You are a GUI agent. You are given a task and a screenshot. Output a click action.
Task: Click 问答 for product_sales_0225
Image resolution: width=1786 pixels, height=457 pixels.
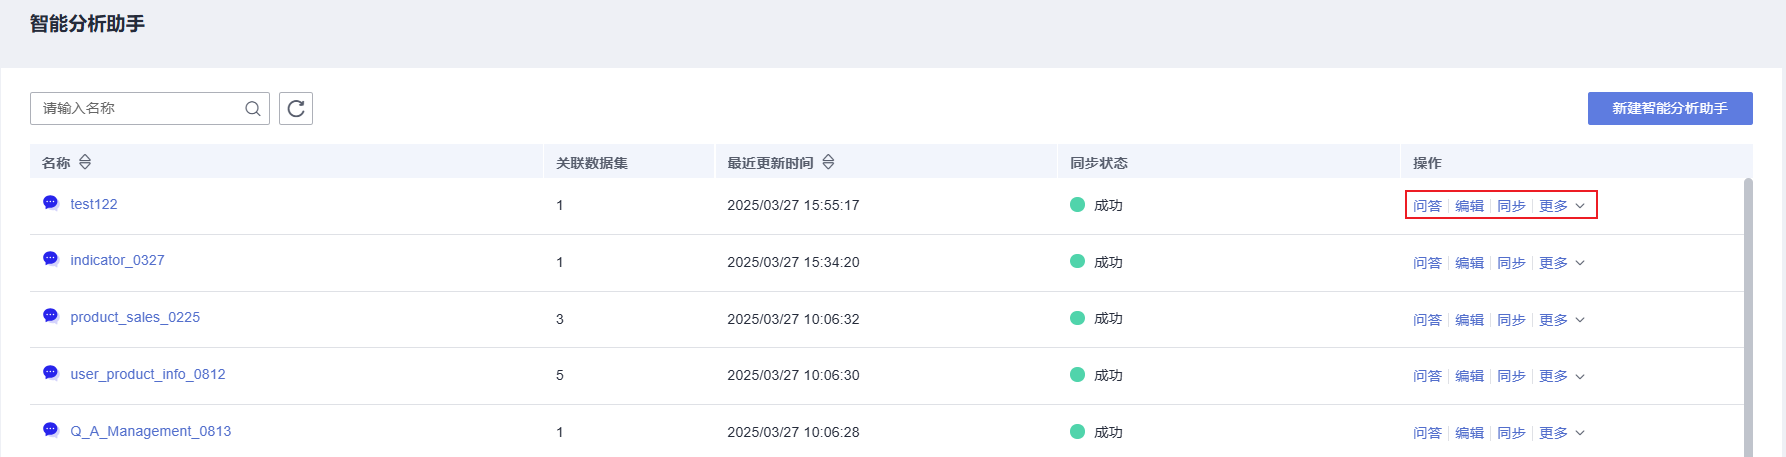pos(1427,320)
